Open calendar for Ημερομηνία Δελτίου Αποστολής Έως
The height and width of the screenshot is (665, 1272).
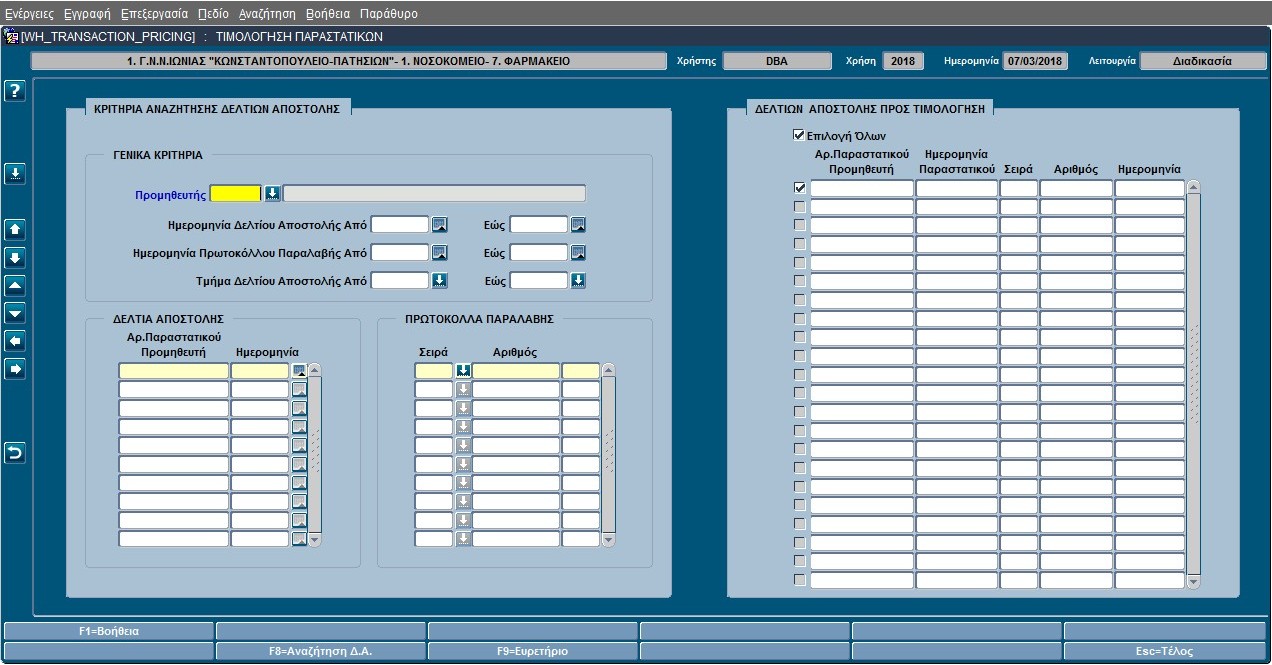point(578,225)
